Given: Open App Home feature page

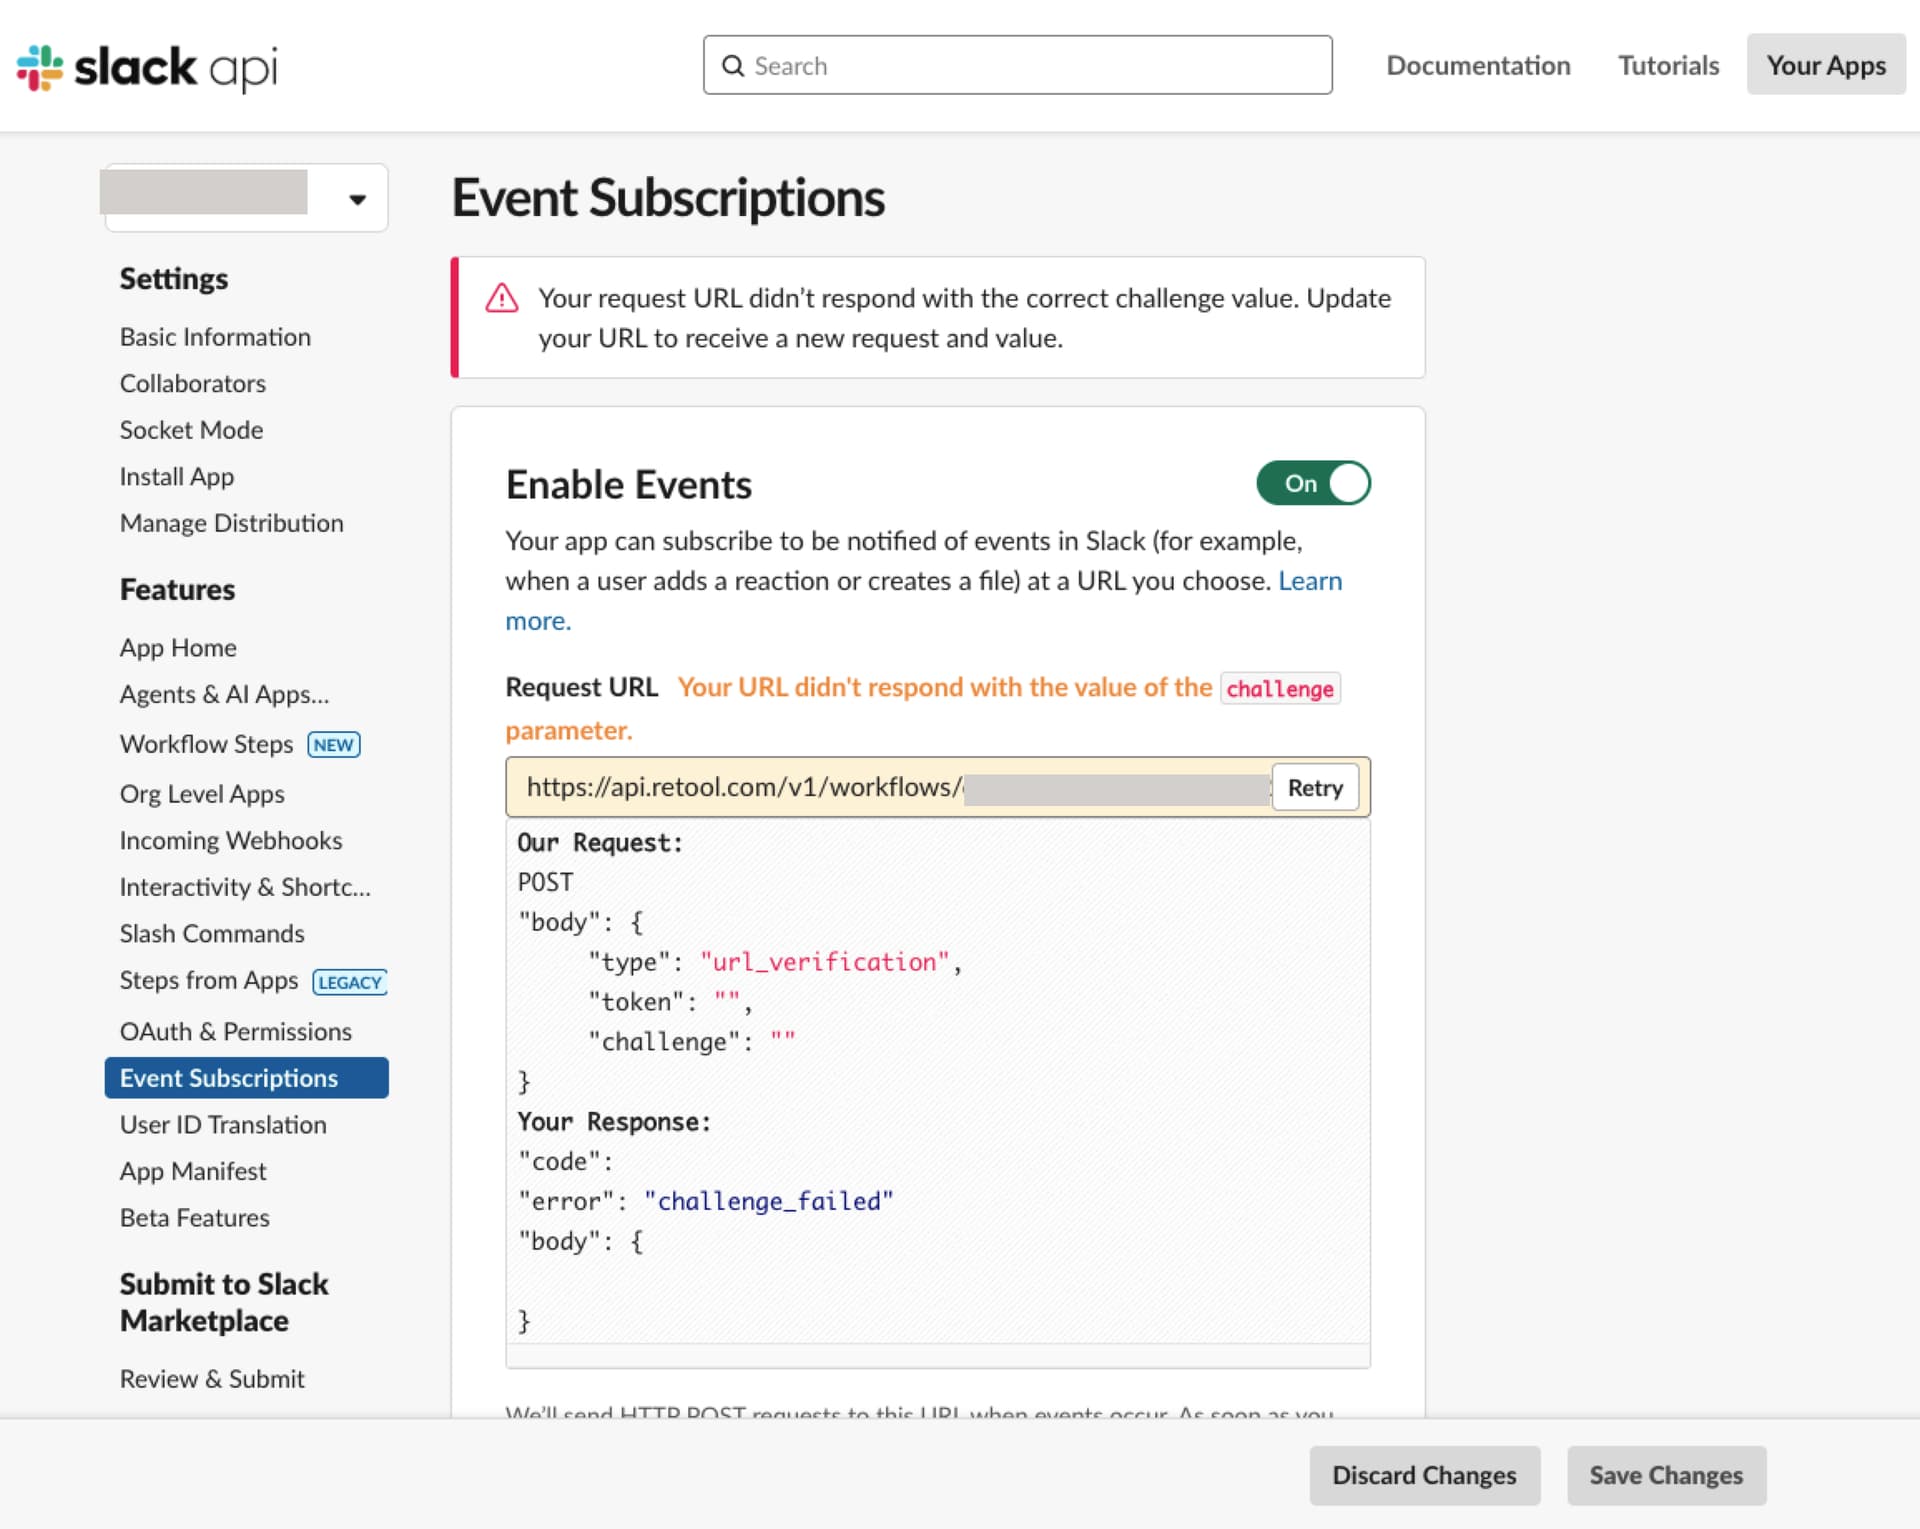Looking at the screenshot, I should [x=178, y=648].
